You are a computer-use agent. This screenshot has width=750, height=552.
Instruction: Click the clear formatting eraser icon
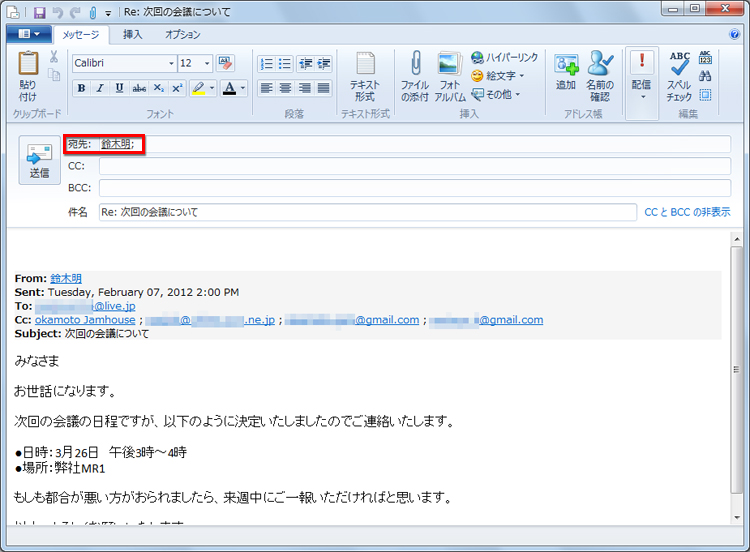pos(225,63)
